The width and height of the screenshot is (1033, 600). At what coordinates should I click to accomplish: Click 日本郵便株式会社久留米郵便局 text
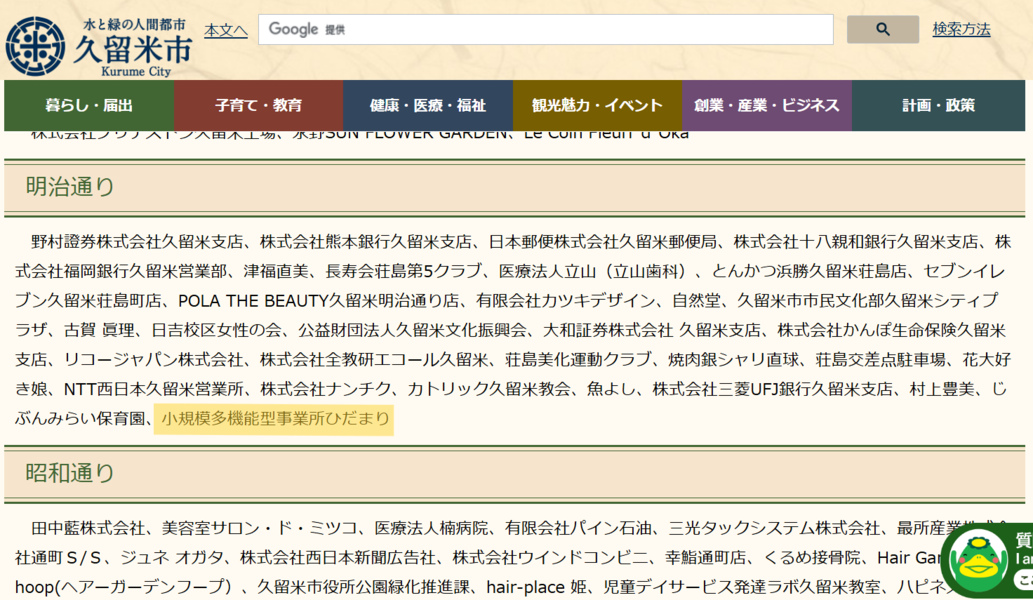[603, 242]
